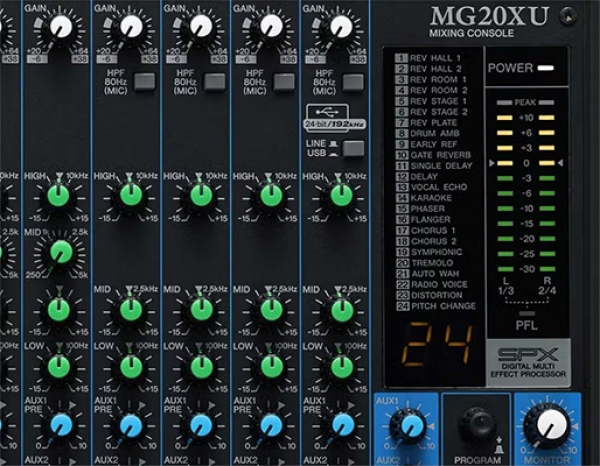Select effect 14 KARAOKE
This screenshot has width=600, height=466.
pos(424,198)
